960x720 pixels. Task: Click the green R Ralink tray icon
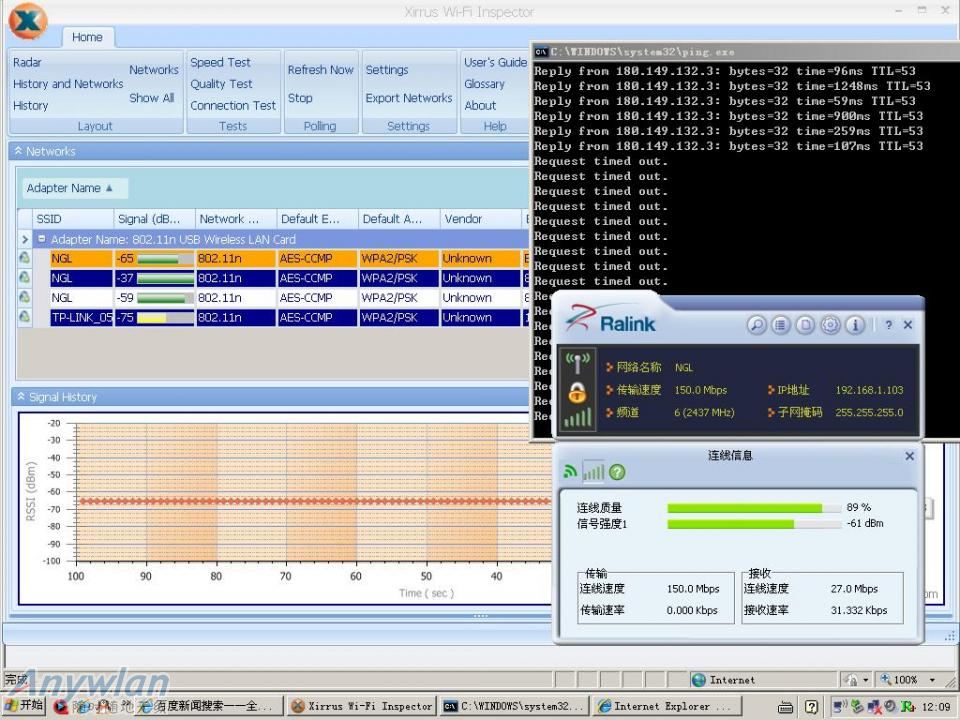[x=908, y=707]
